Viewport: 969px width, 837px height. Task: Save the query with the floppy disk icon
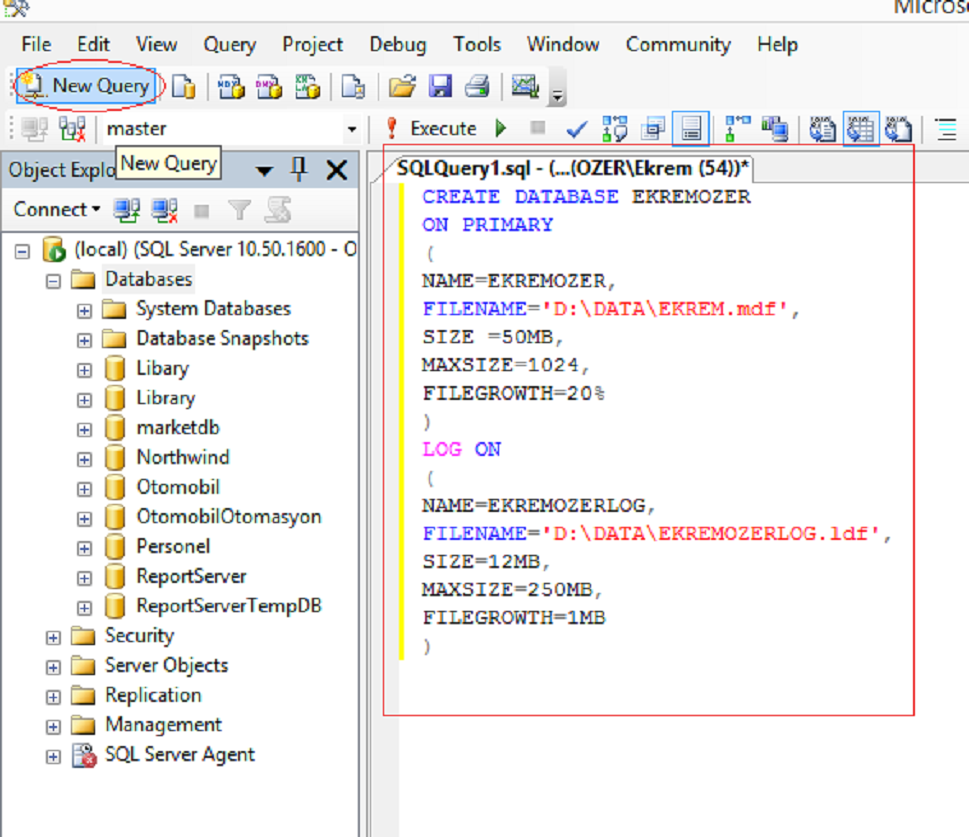point(440,87)
